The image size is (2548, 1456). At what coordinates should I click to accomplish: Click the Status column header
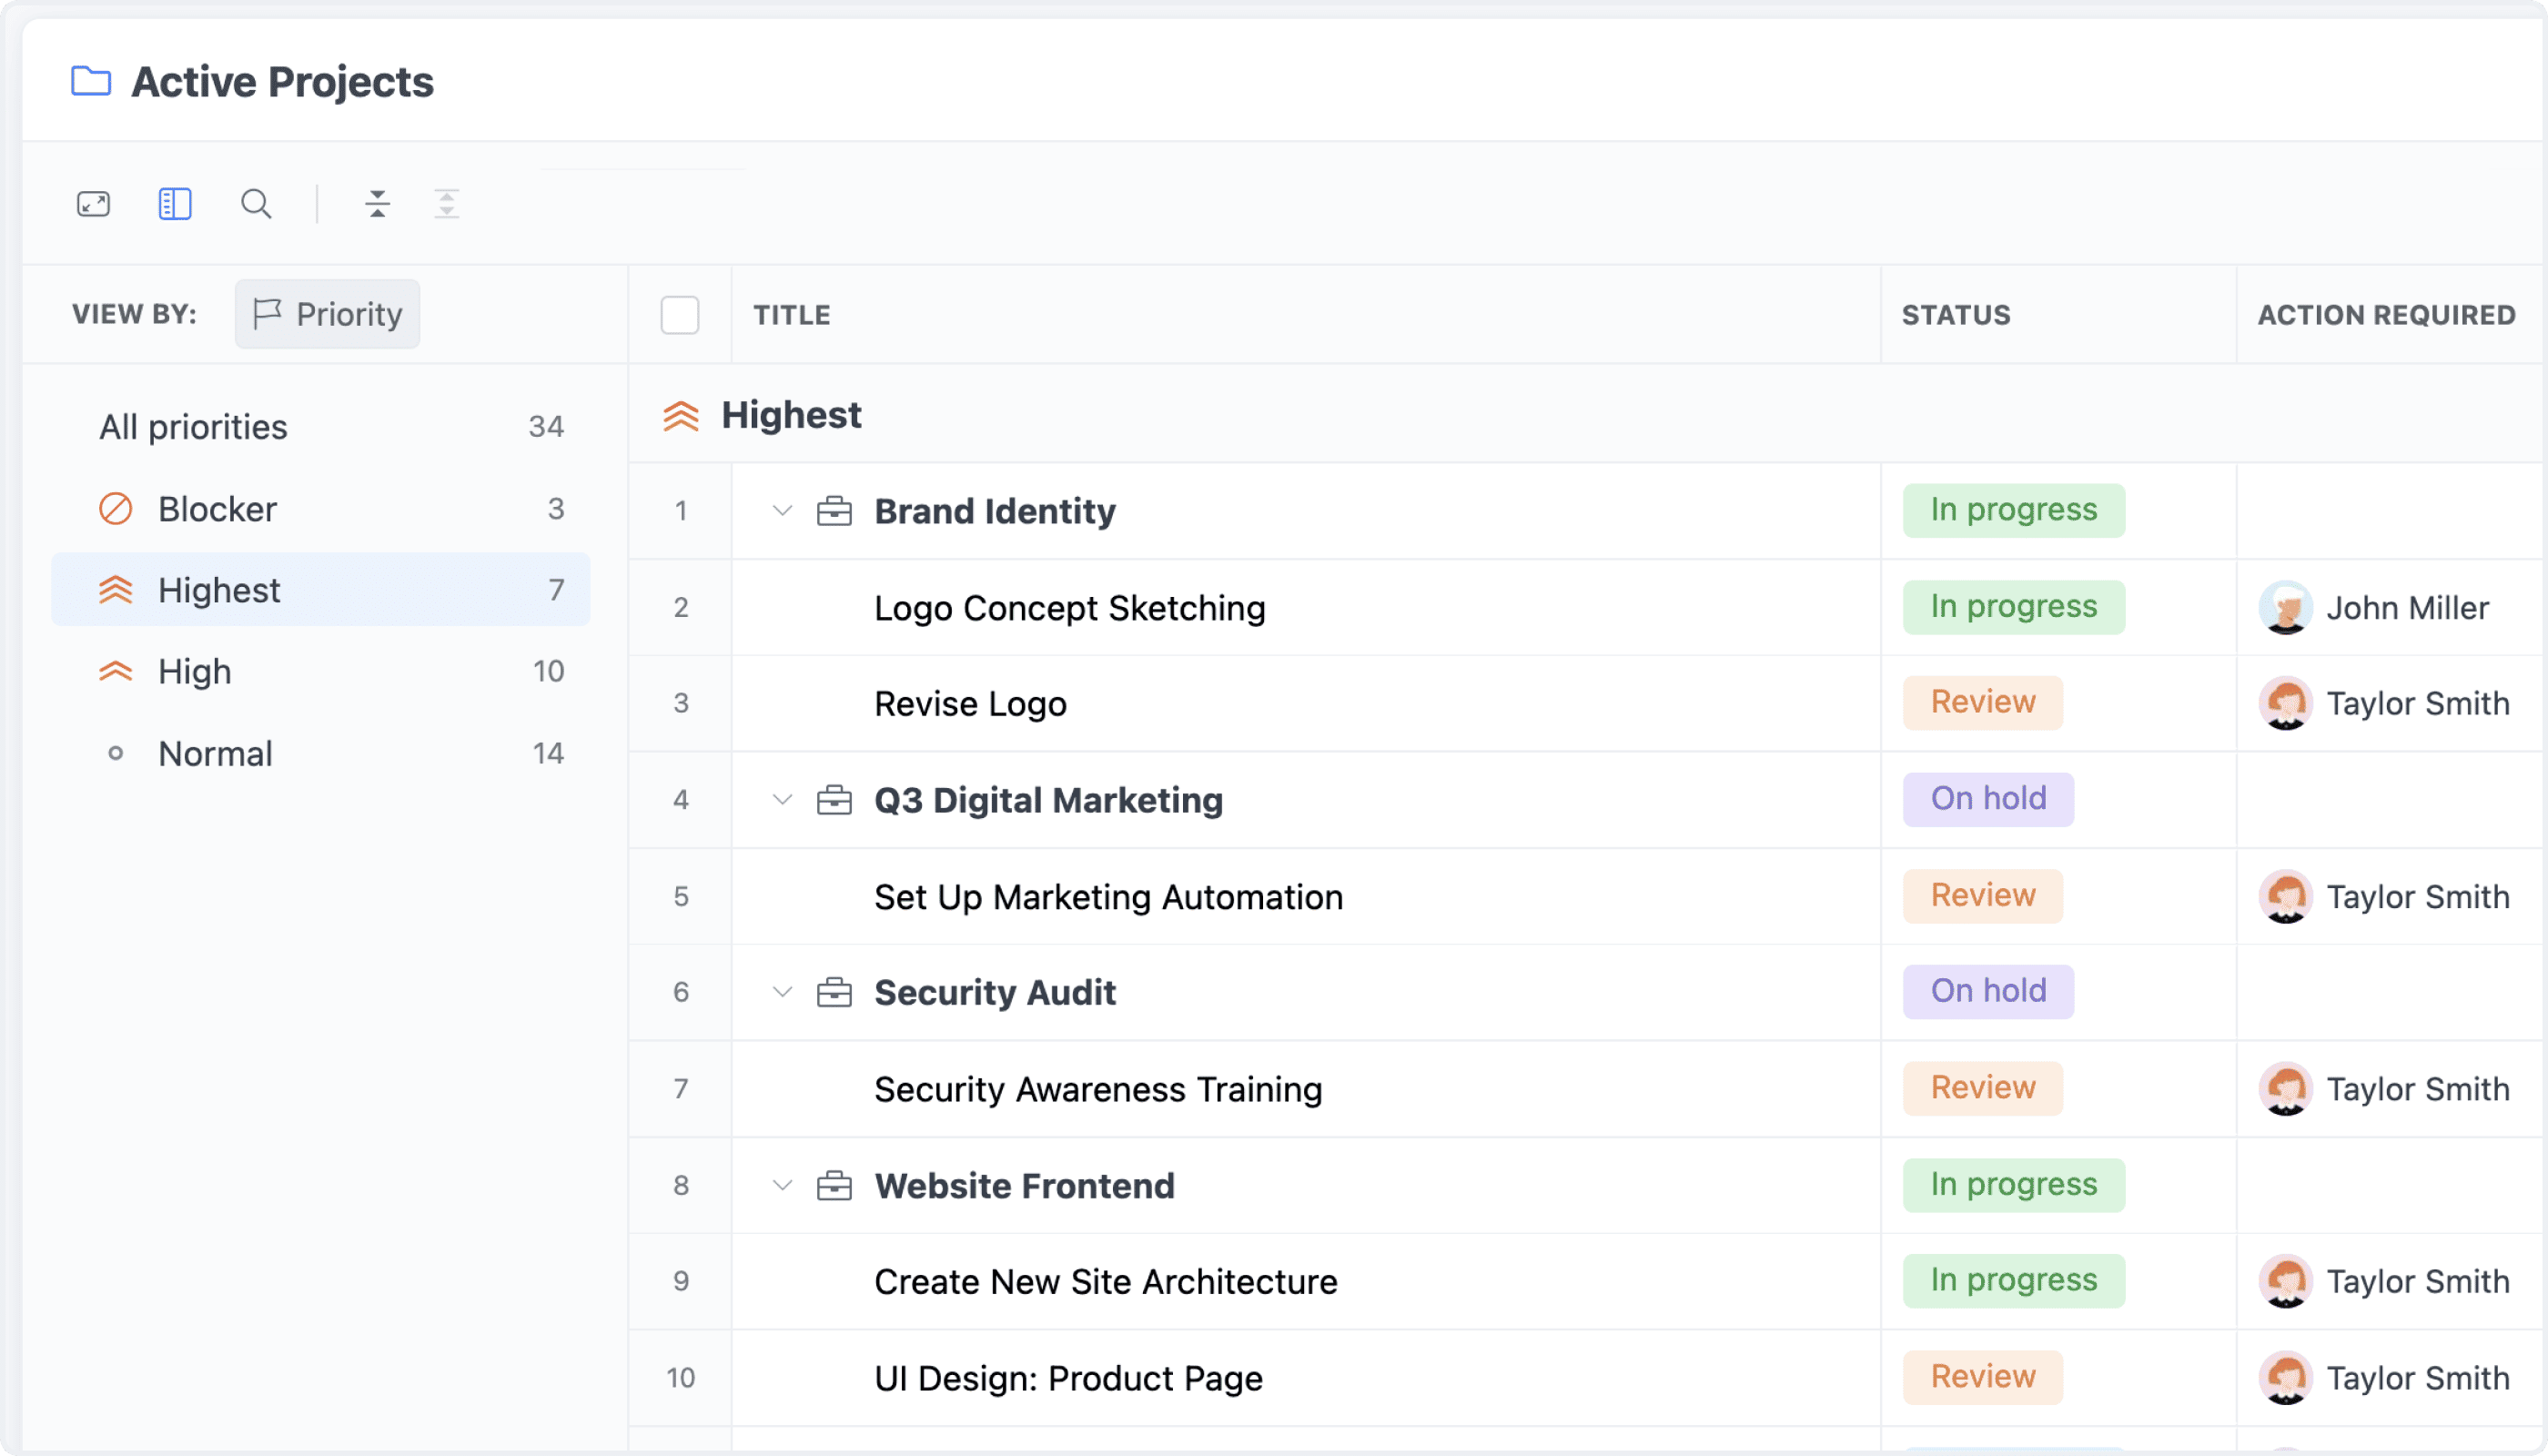point(1955,315)
